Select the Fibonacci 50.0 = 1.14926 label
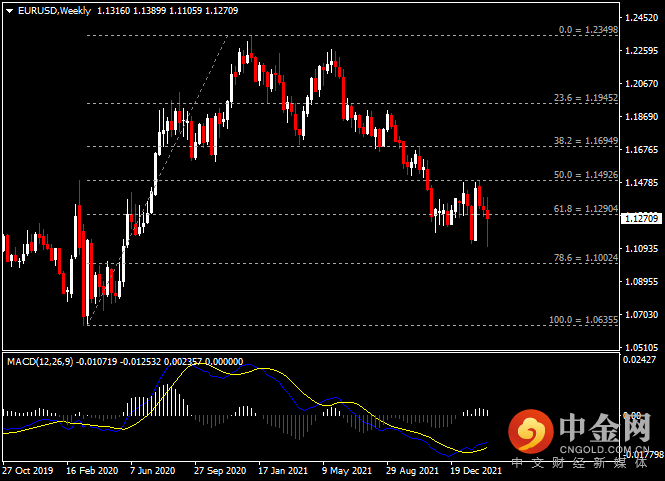The height and width of the screenshot is (481, 665). point(586,174)
